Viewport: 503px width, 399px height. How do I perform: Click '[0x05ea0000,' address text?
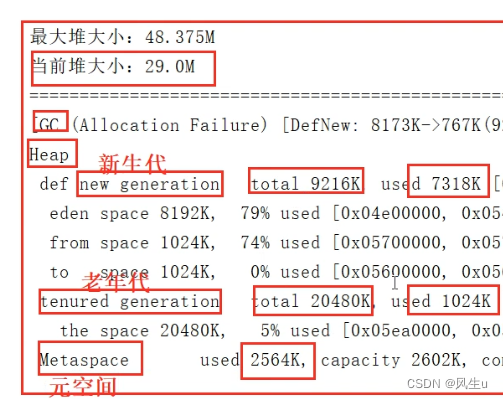click(400, 331)
